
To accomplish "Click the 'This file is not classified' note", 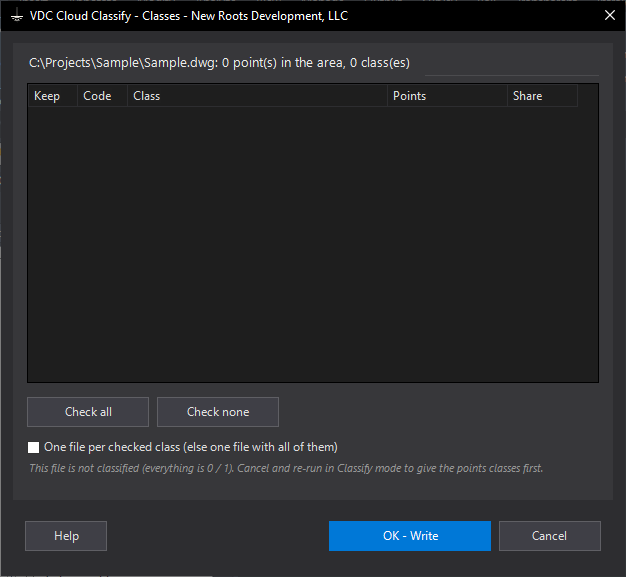I will [x=286, y=468].
